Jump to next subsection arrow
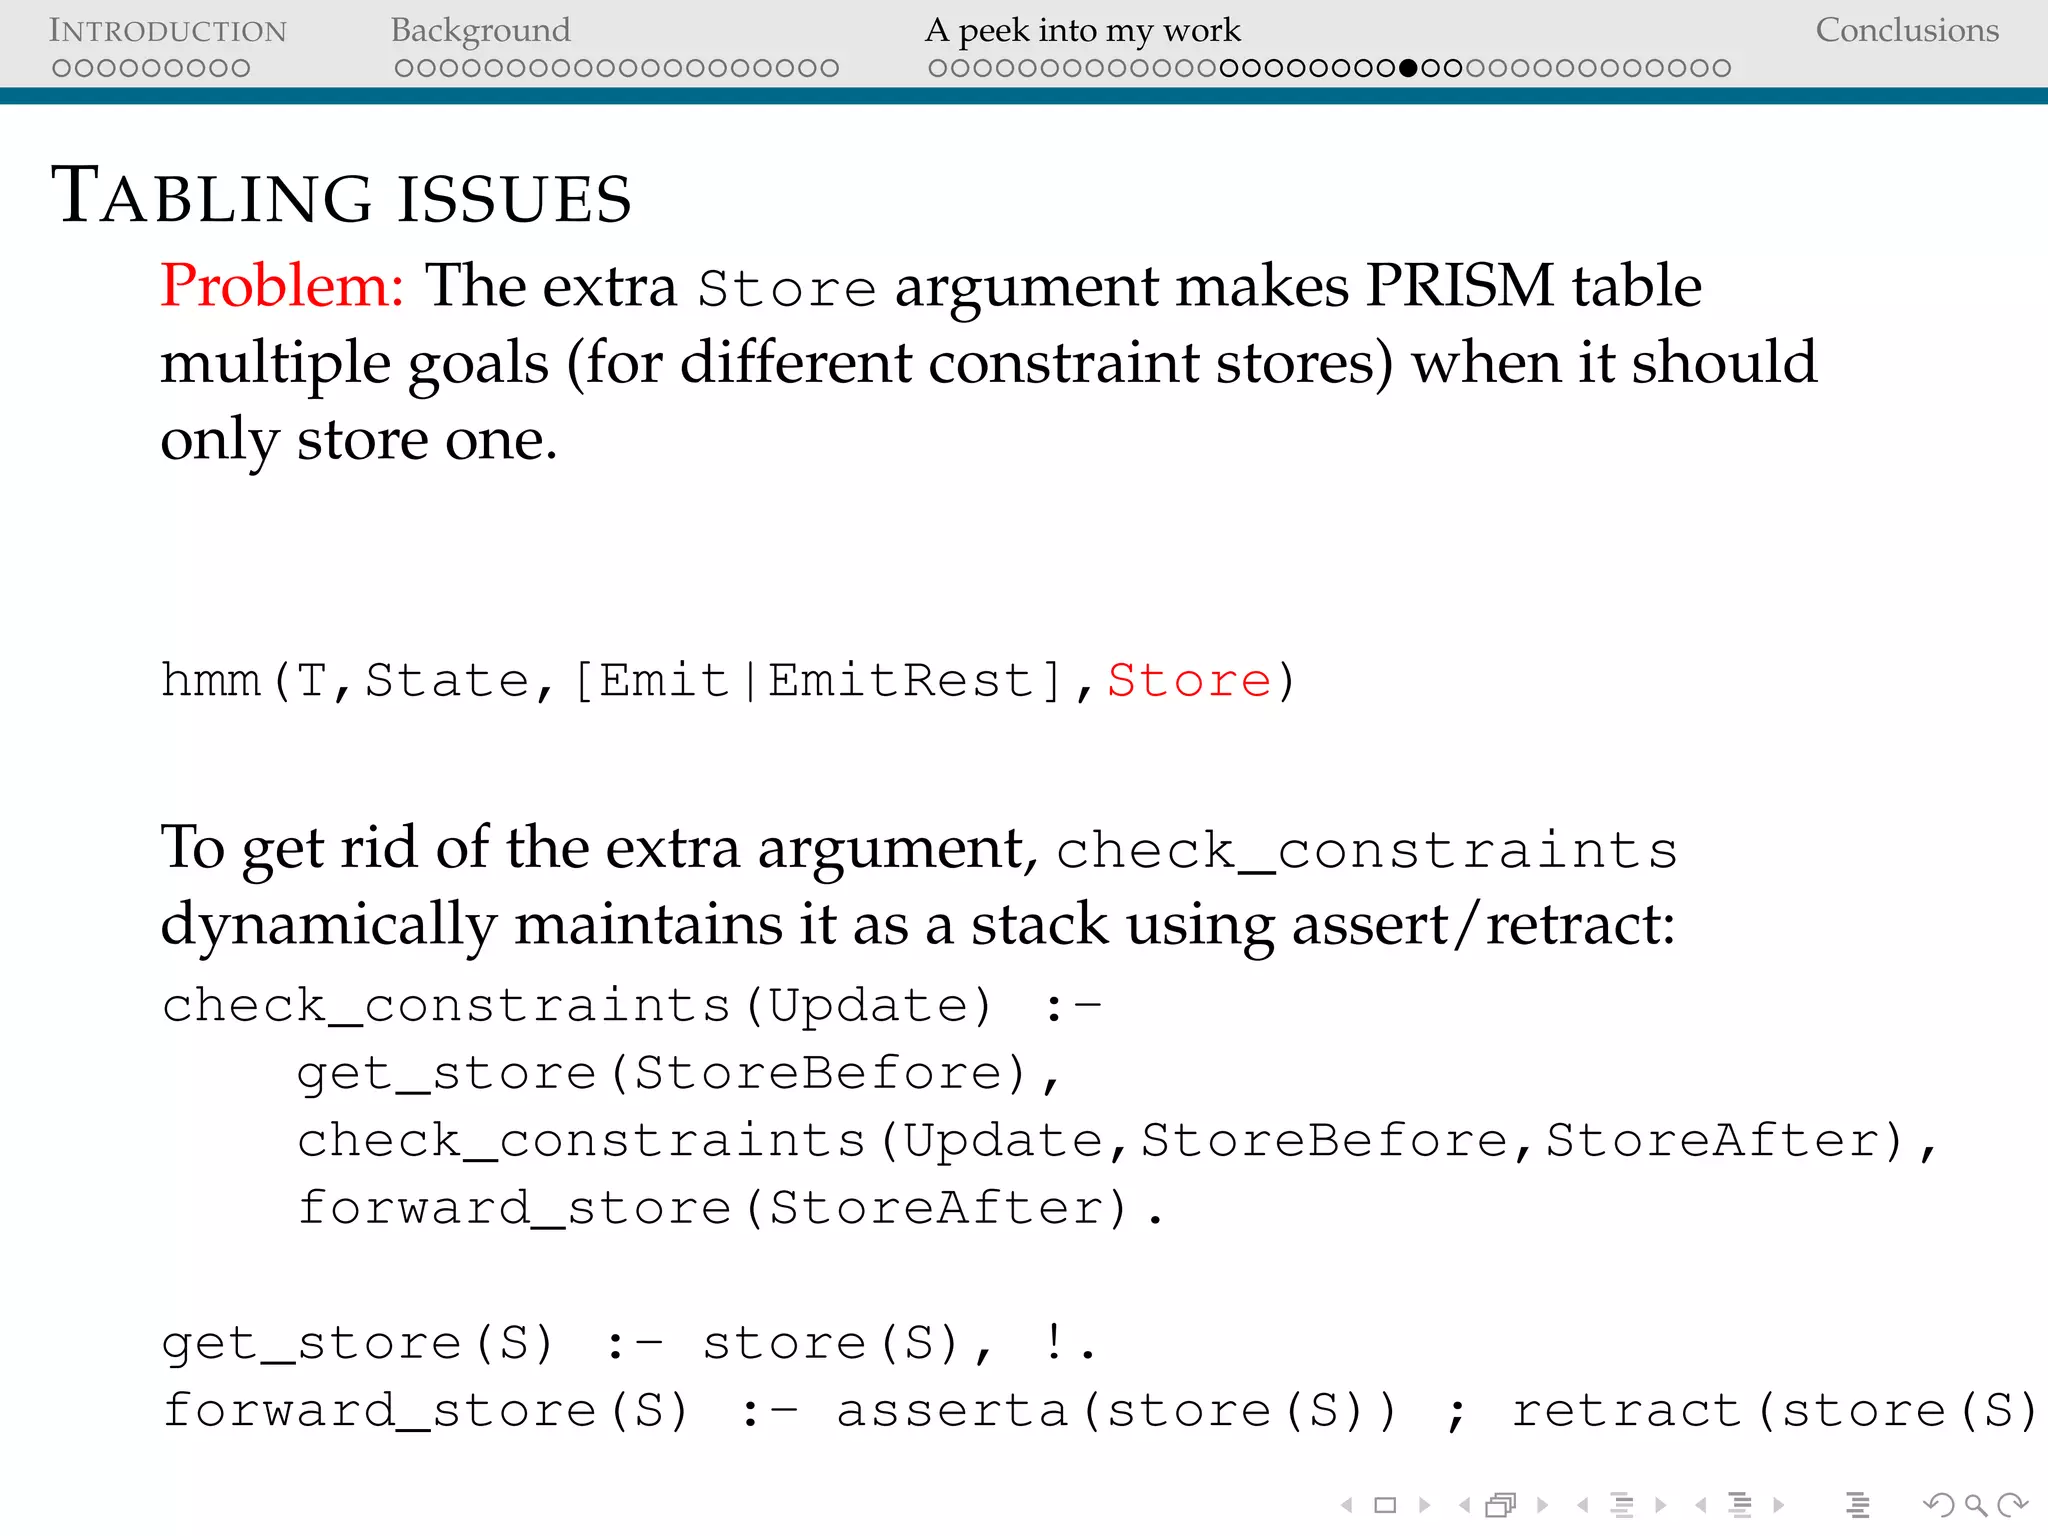Viewport: 2048px width, 1536px height. point(1660,1505)
